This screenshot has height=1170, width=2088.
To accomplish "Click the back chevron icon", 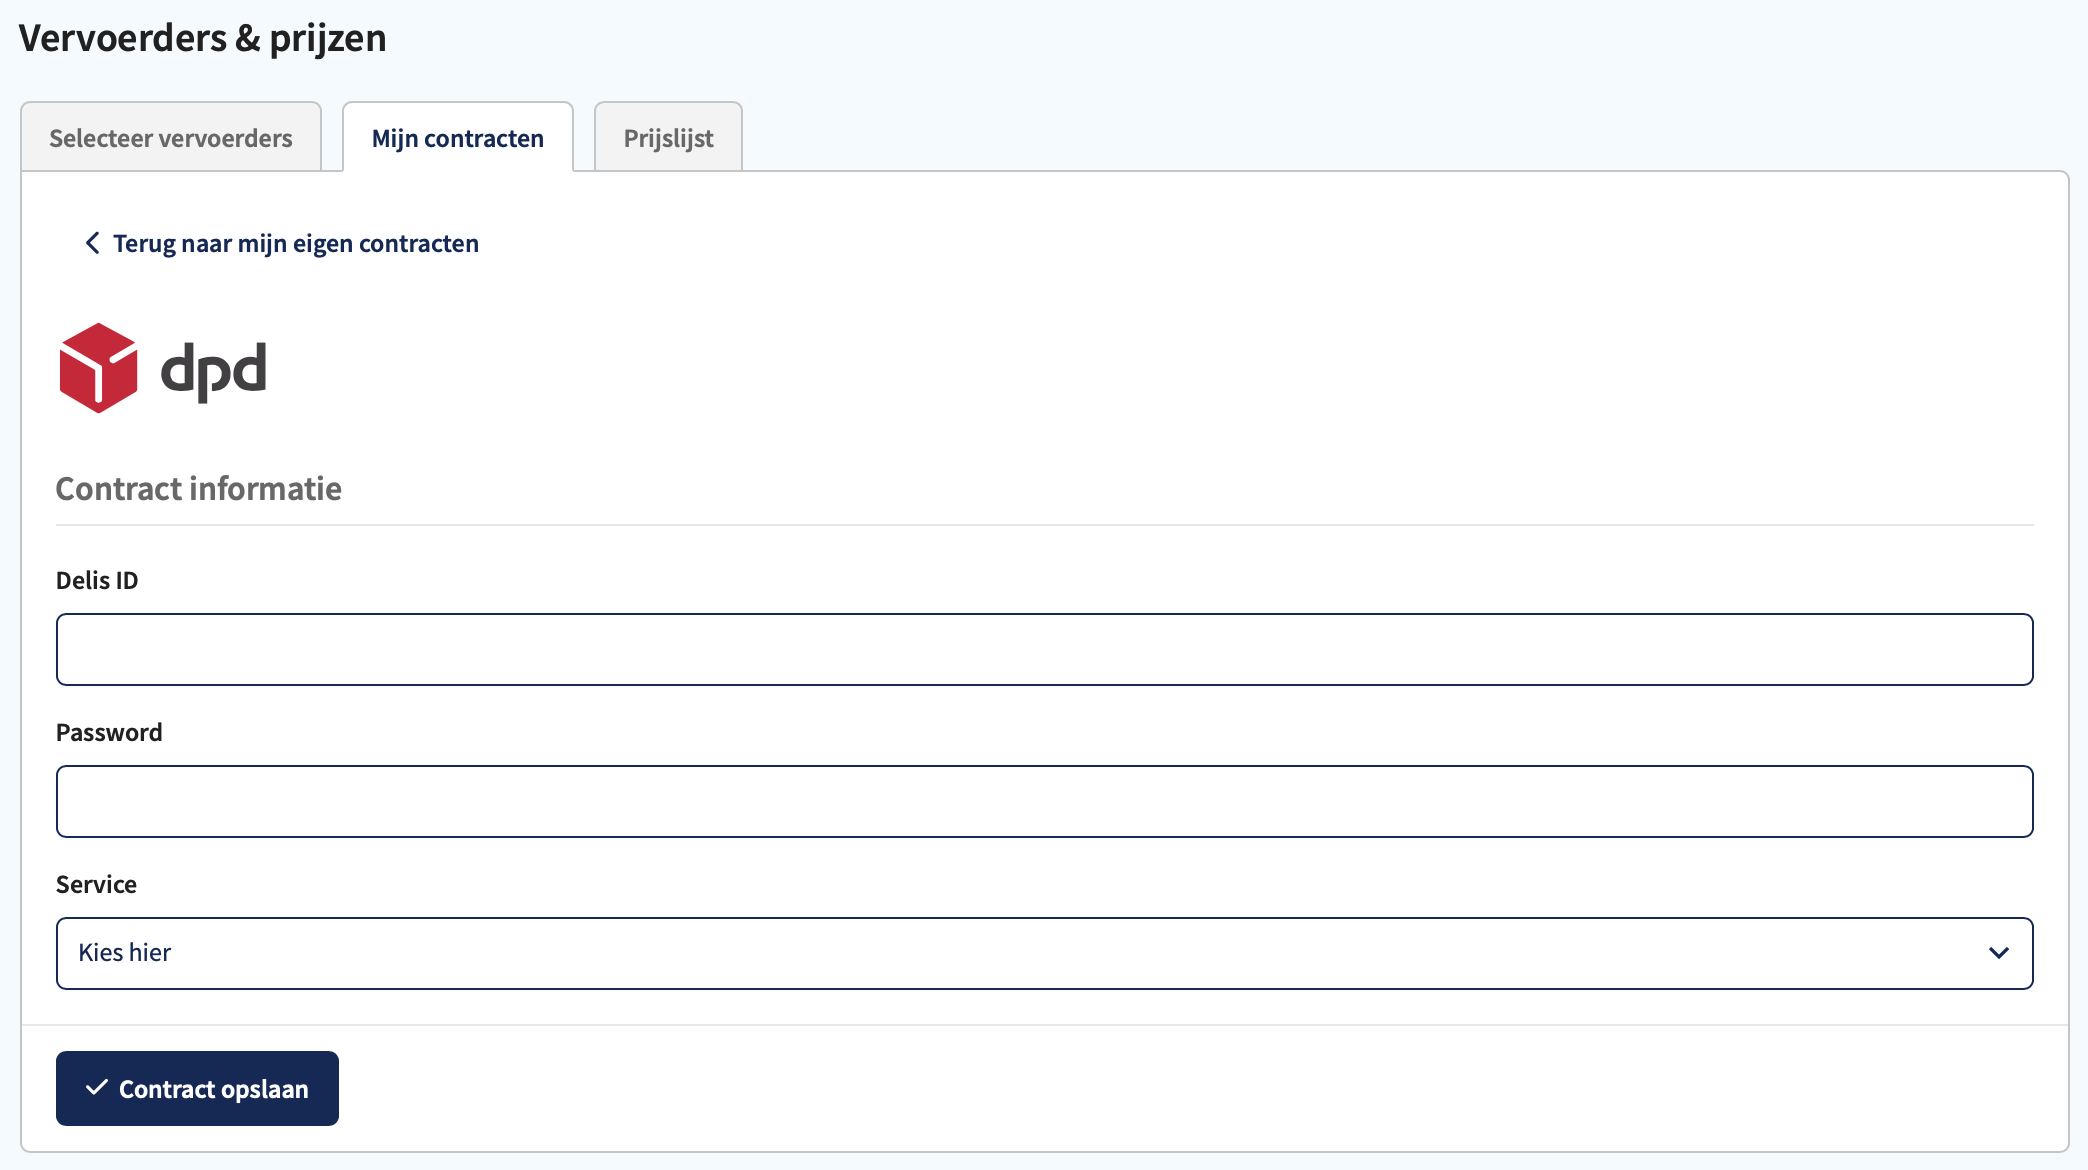I will click(x=92, y=243).
